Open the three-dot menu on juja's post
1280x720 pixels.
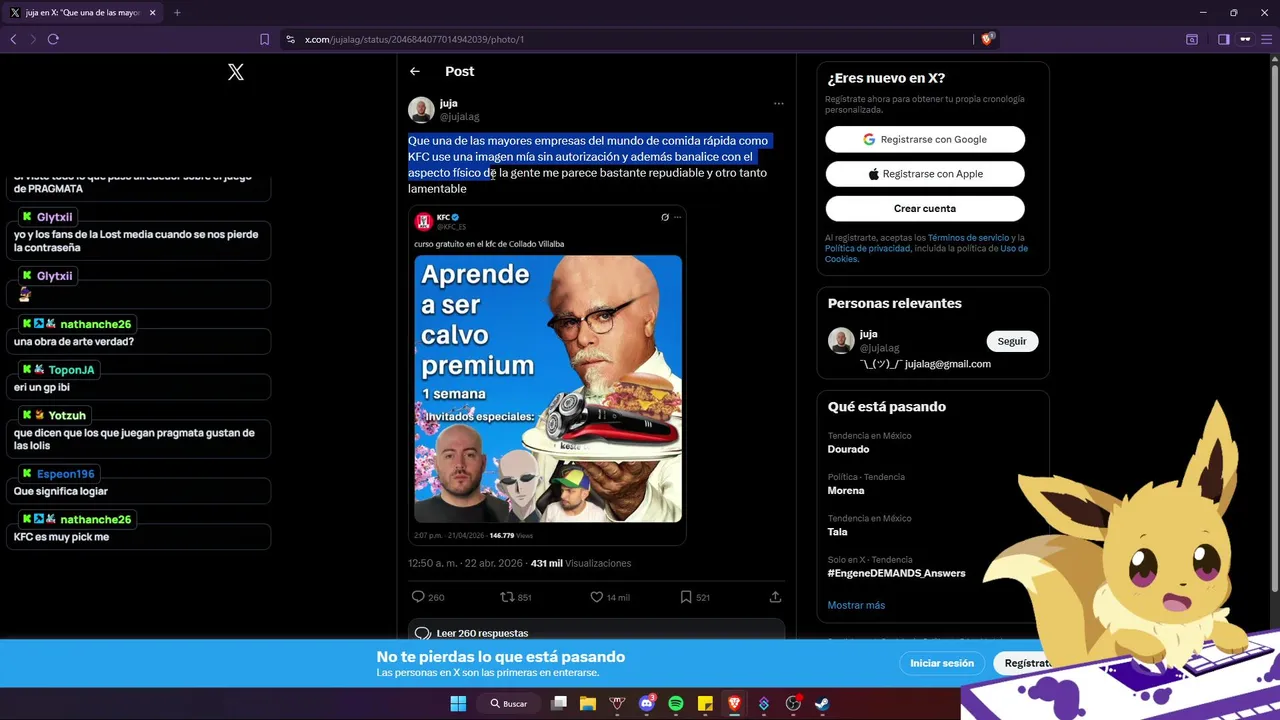(x=778, y=103)
